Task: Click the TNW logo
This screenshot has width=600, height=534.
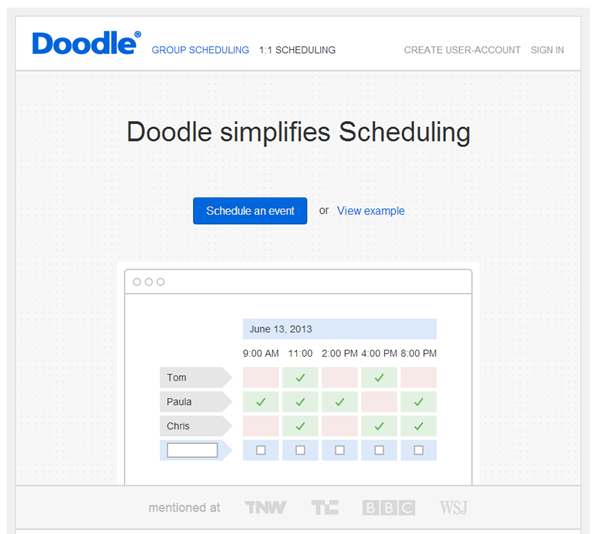Action: (265, 508)
